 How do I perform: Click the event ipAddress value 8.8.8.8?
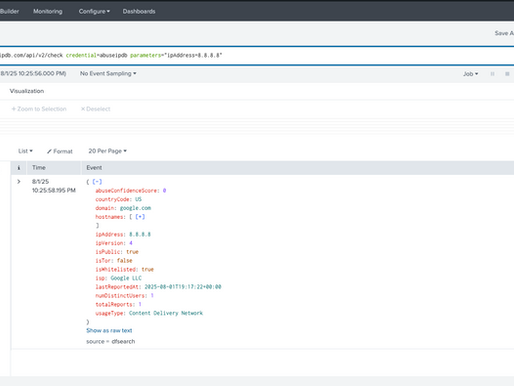[140, 234]
